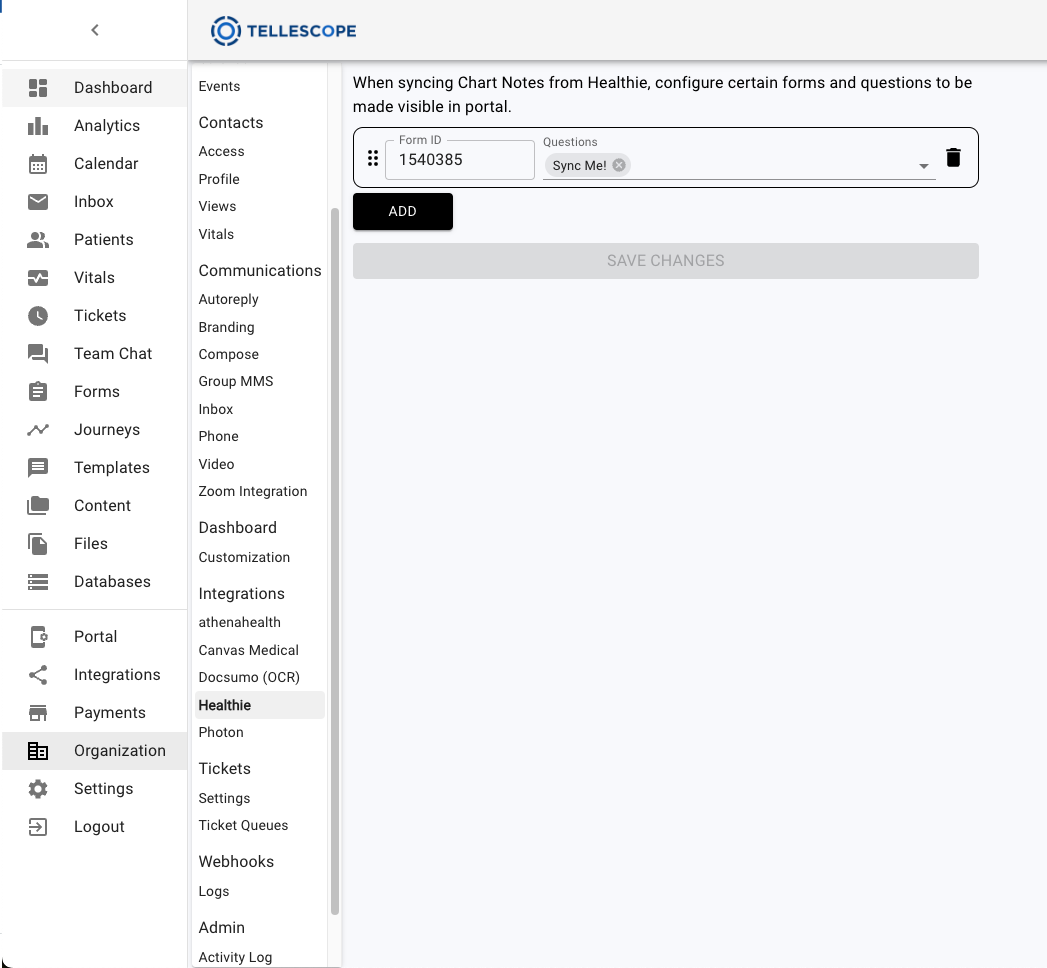Image resolution: width=1047 pixels, height=968 pixels.
Task: Open Docsumo (OCR) integration settings
Action: click(249, 678)
